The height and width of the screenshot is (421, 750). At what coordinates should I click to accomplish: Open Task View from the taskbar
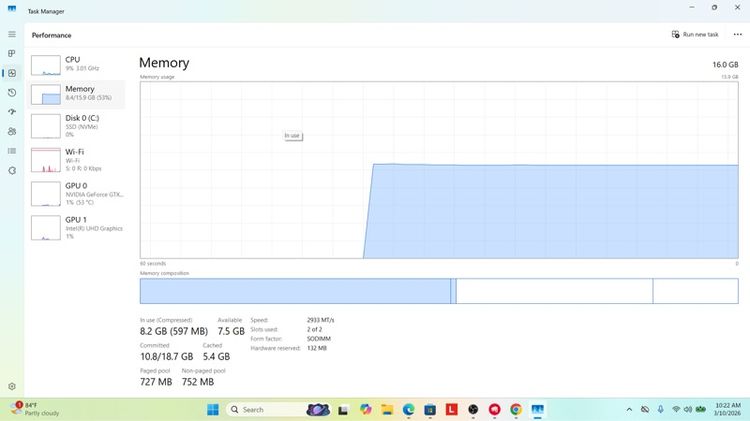click(343, 410)
